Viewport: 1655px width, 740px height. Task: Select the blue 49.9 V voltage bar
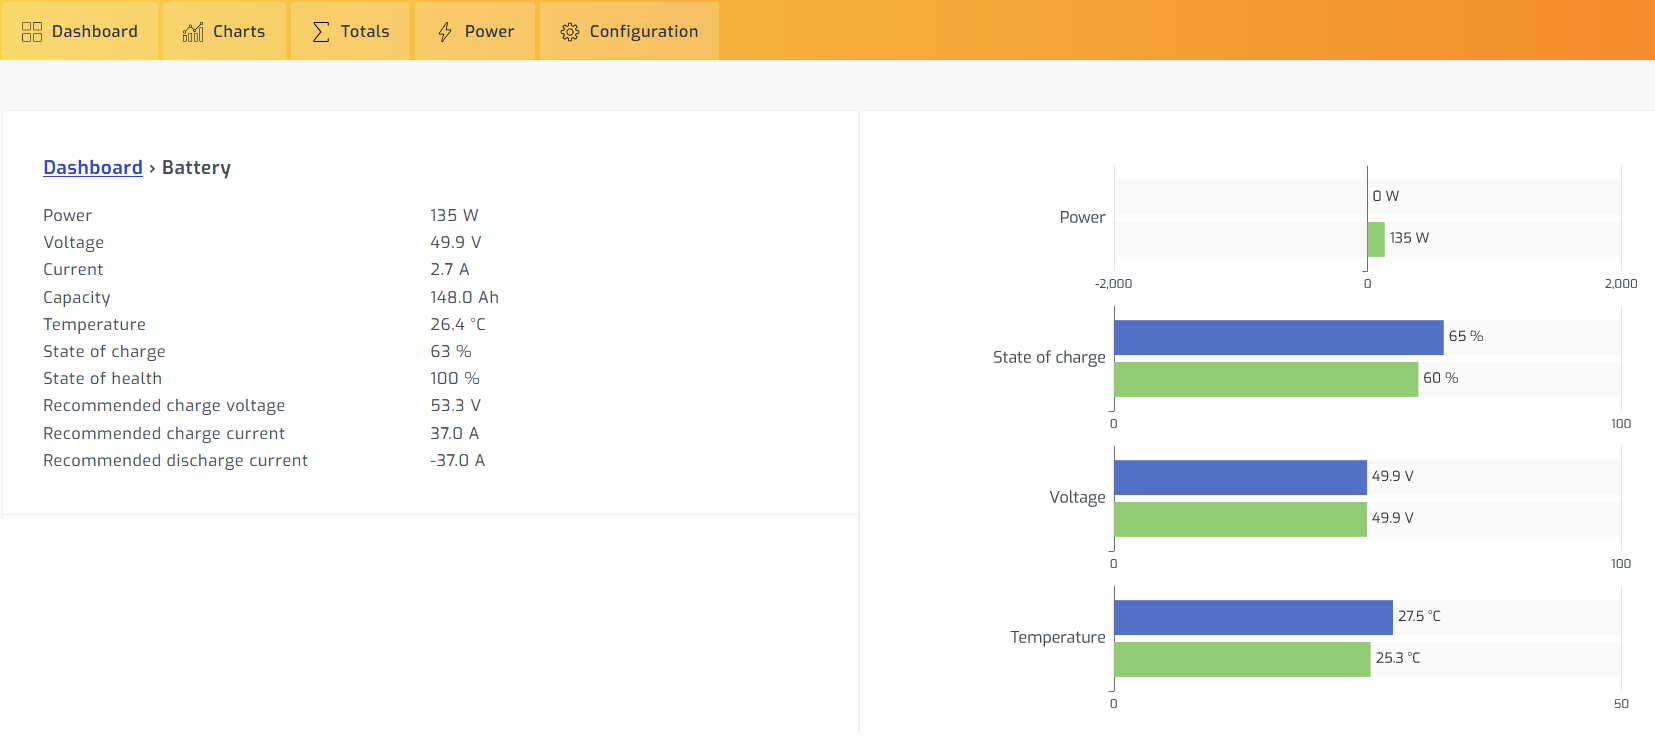point(1240,477)
